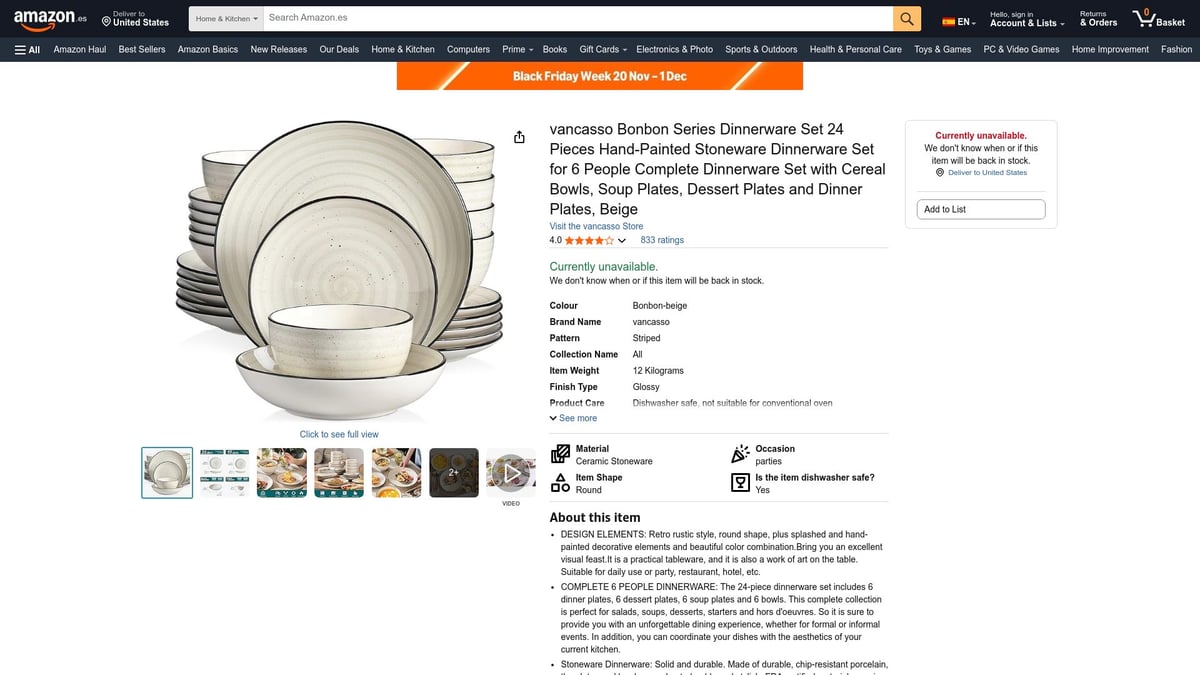1200x675 pixels.
Task: Click the orange search magnifier button
Action: (906, 18)
